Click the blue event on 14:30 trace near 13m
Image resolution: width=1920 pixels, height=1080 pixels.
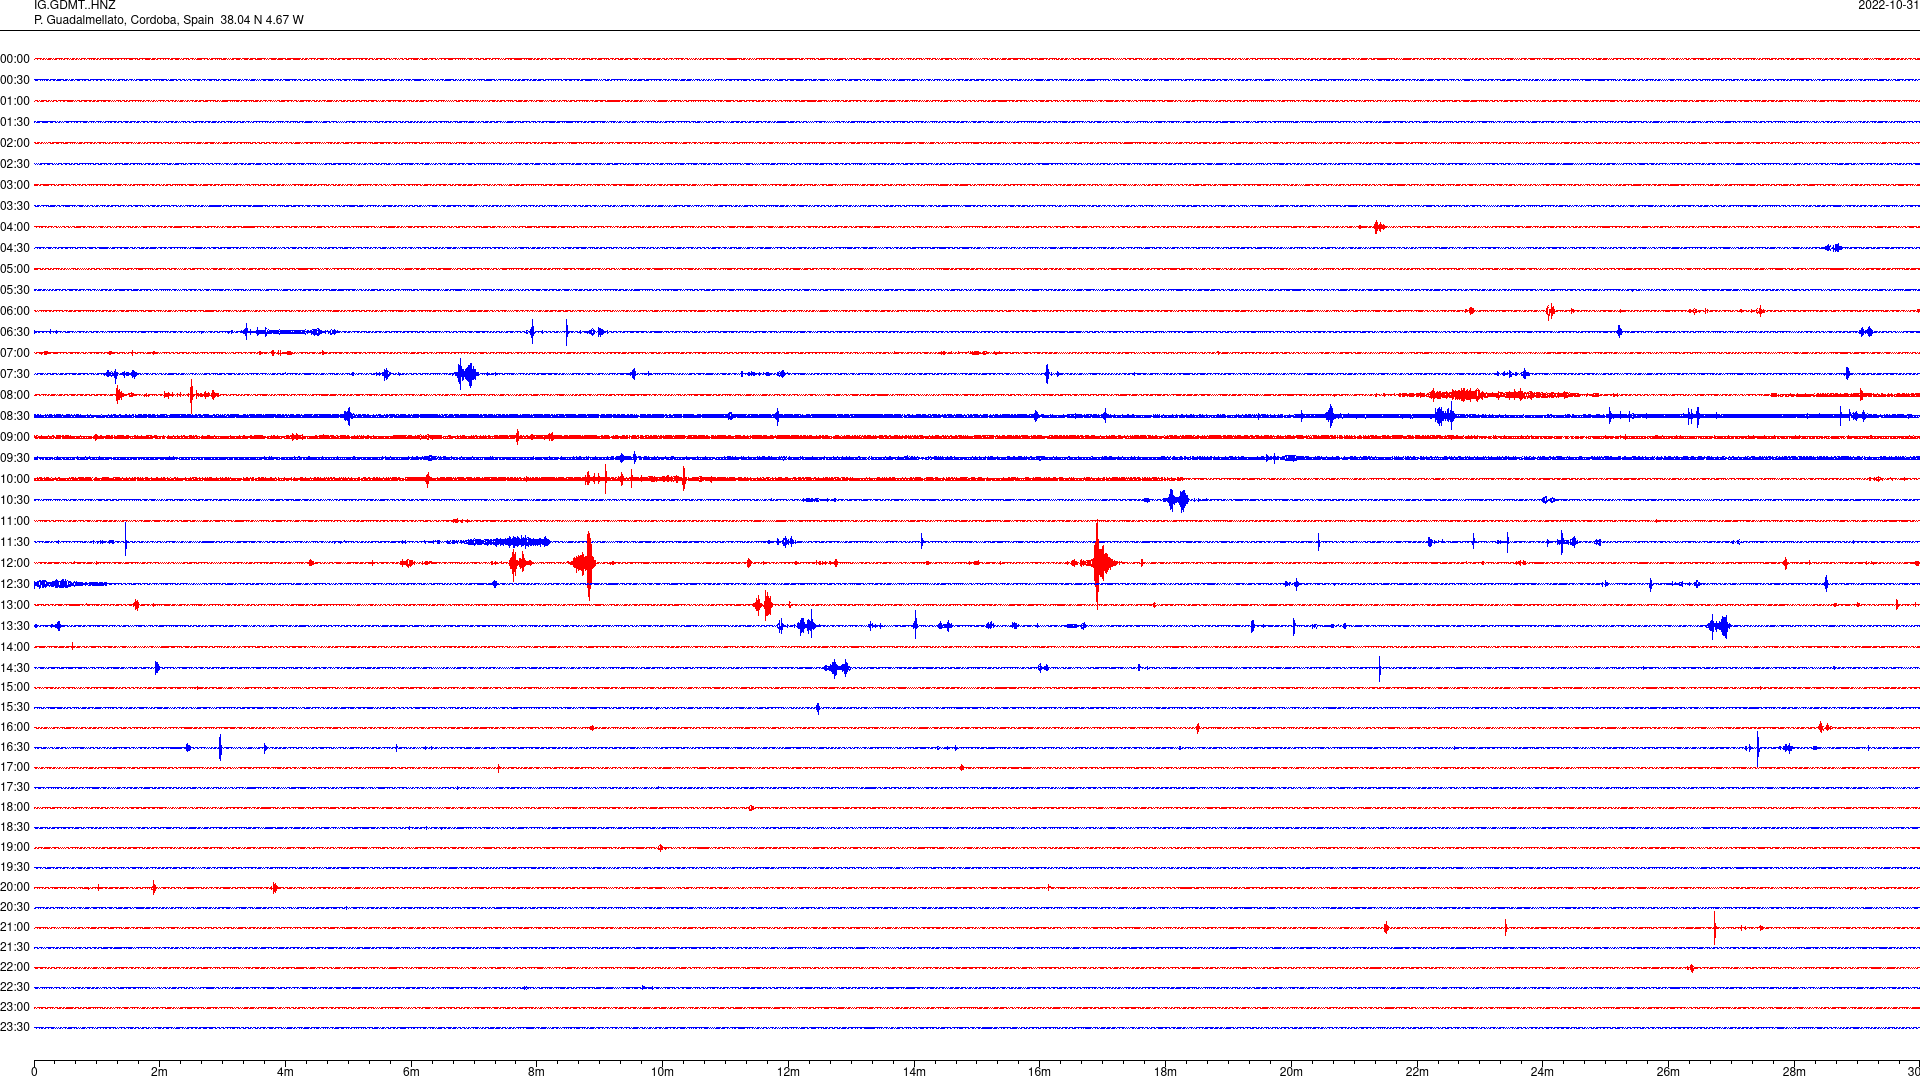coord(837,668)
